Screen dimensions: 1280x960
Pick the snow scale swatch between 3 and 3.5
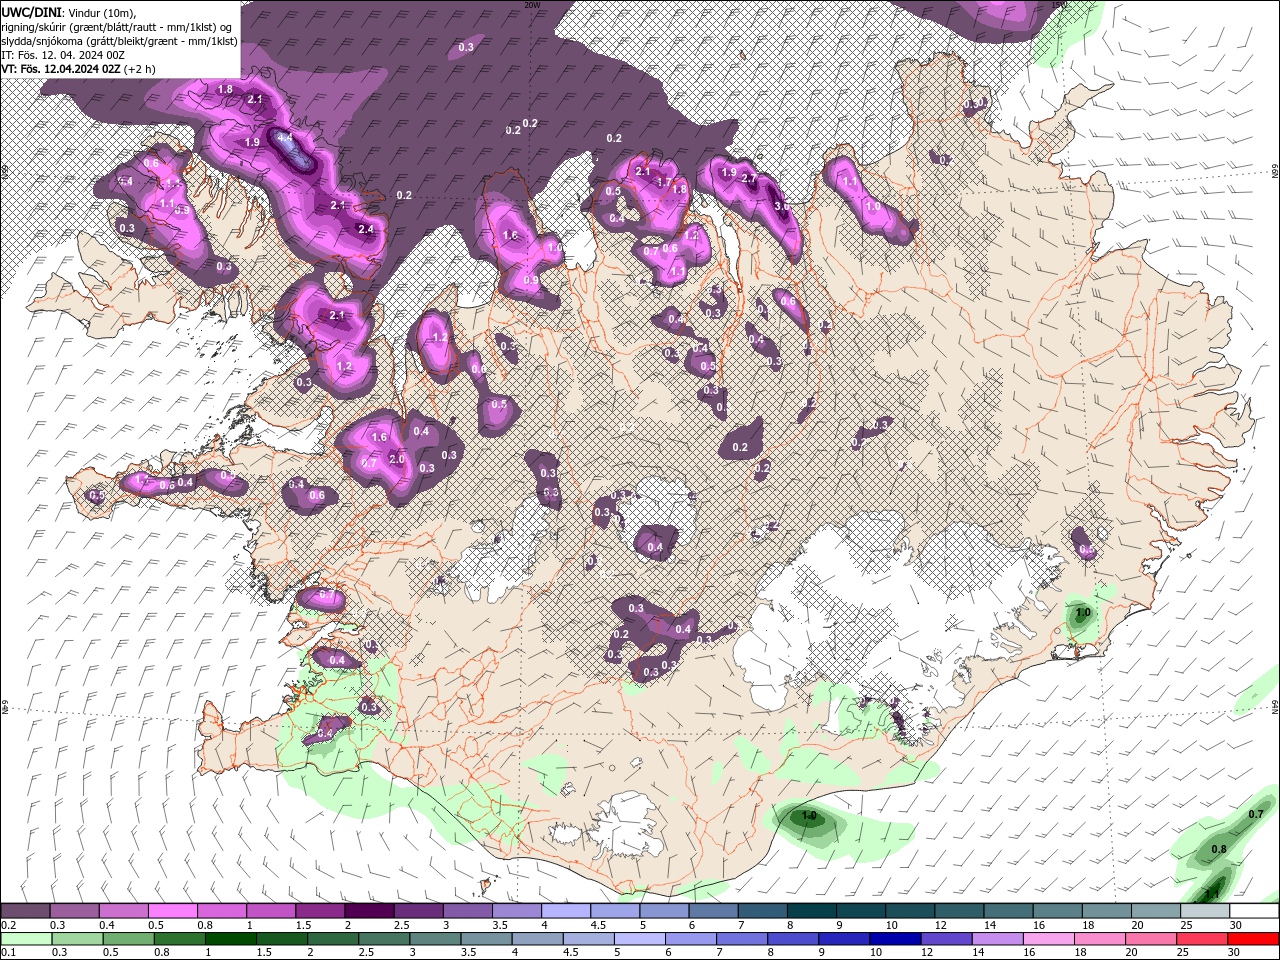[467, 911]
